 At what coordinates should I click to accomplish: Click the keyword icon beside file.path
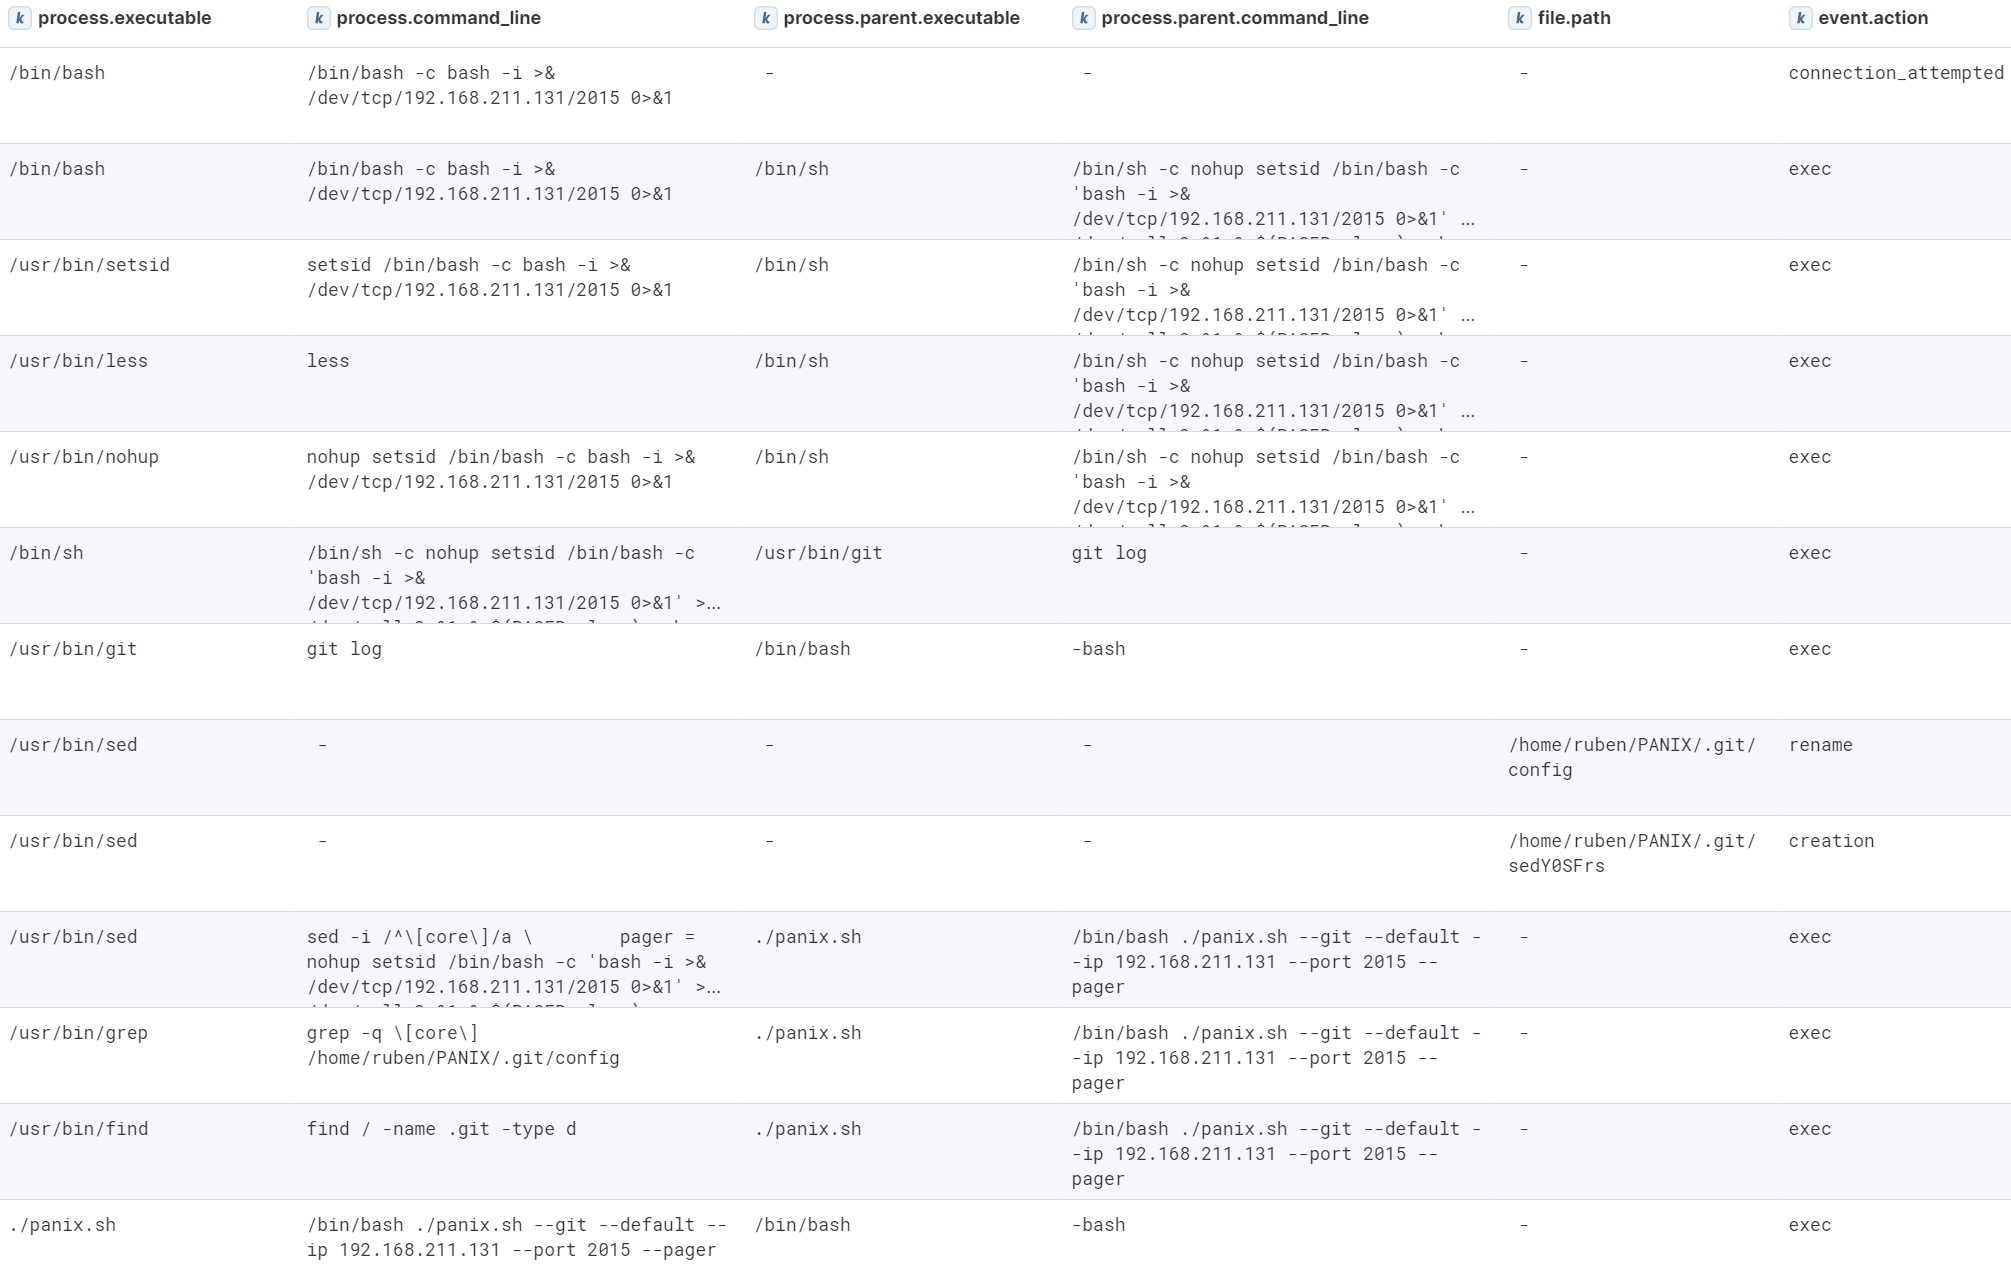[x=1519, y=18]
